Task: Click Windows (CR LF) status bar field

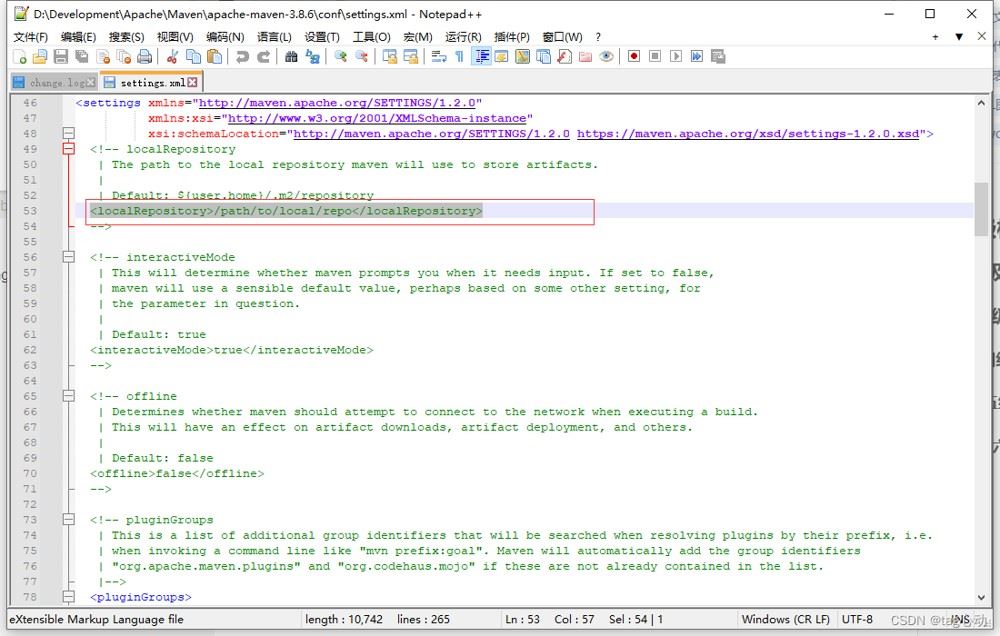Action: [x=786, y=619]
